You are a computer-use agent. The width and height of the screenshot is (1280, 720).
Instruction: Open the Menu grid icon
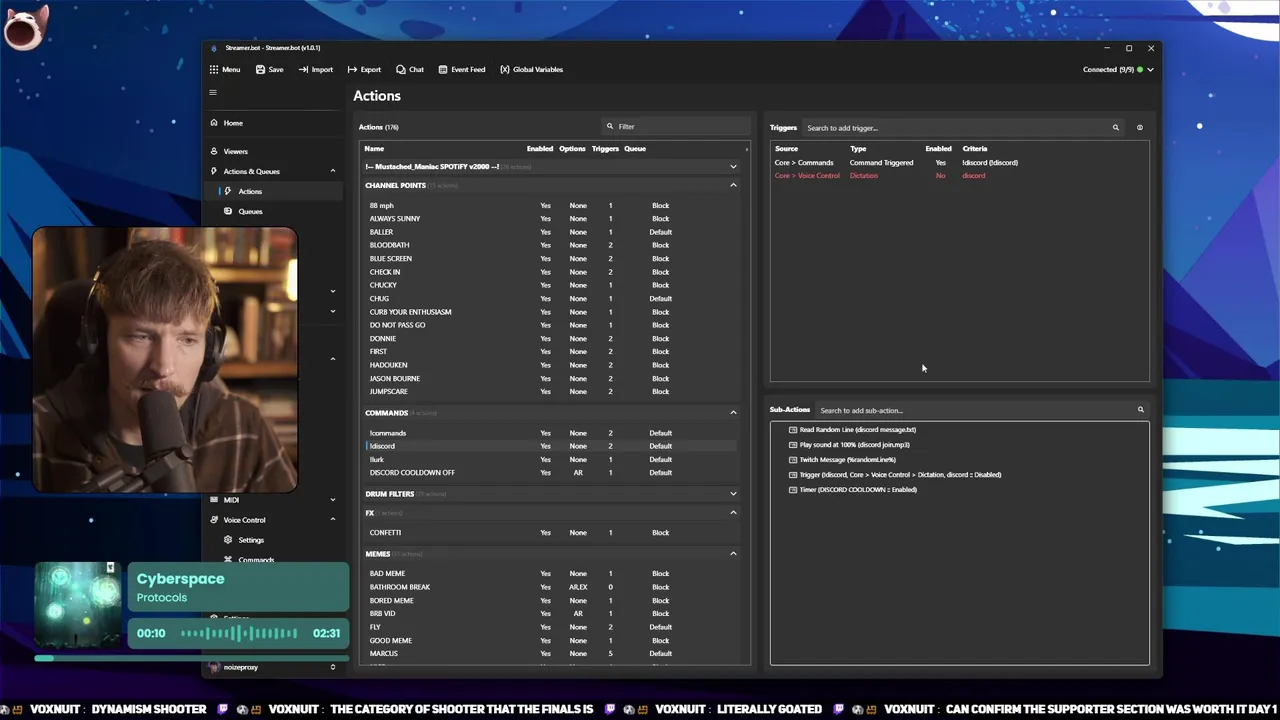coord(214,70)
